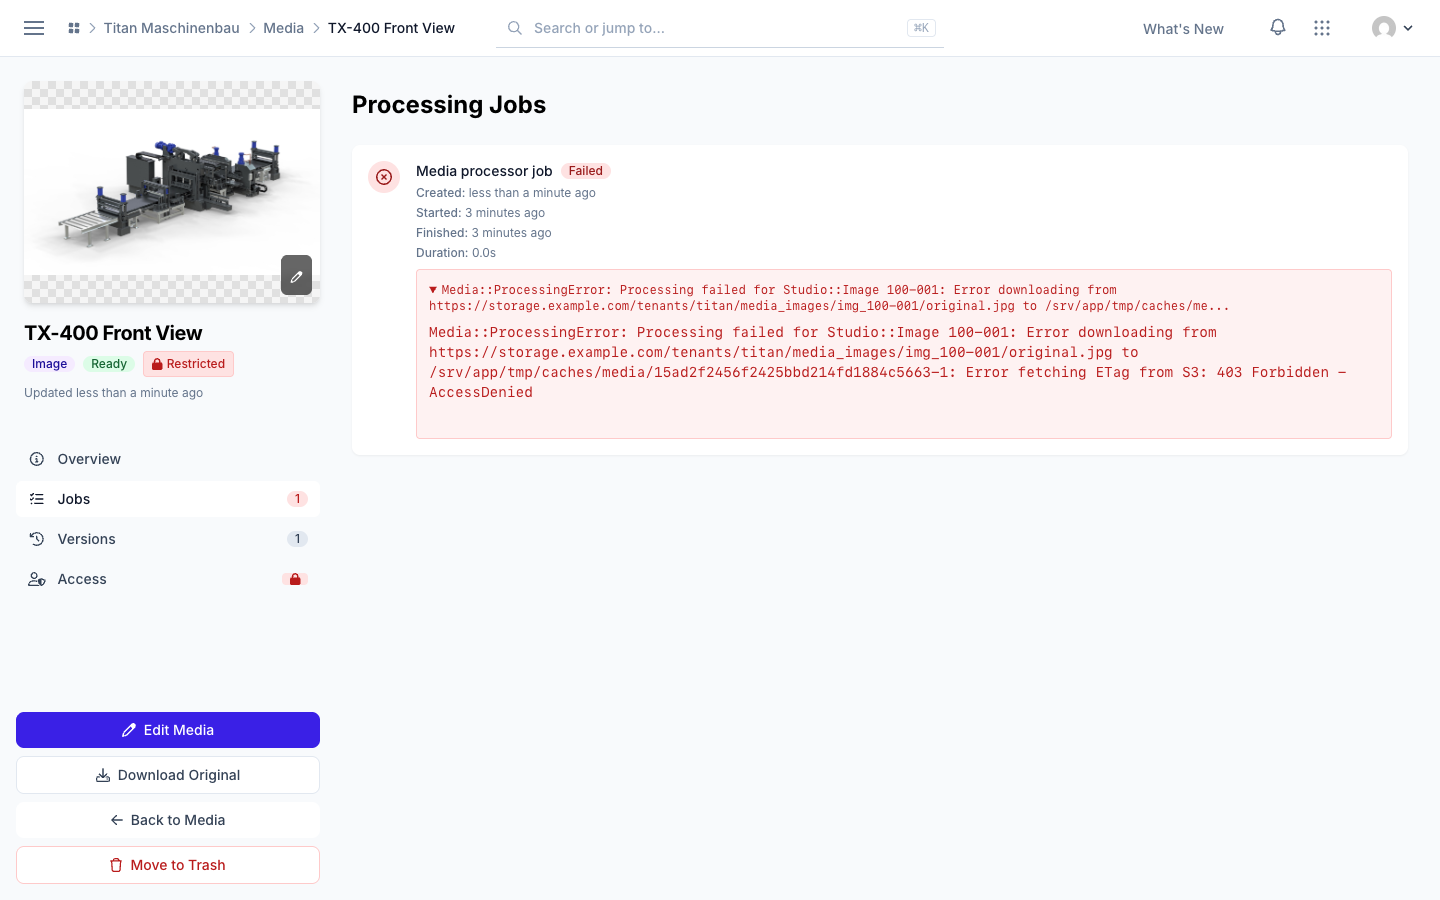The width and height of the screenshot is (1440, 900).
Task: Open the user avatar menu
Action: coord(1392,28)
